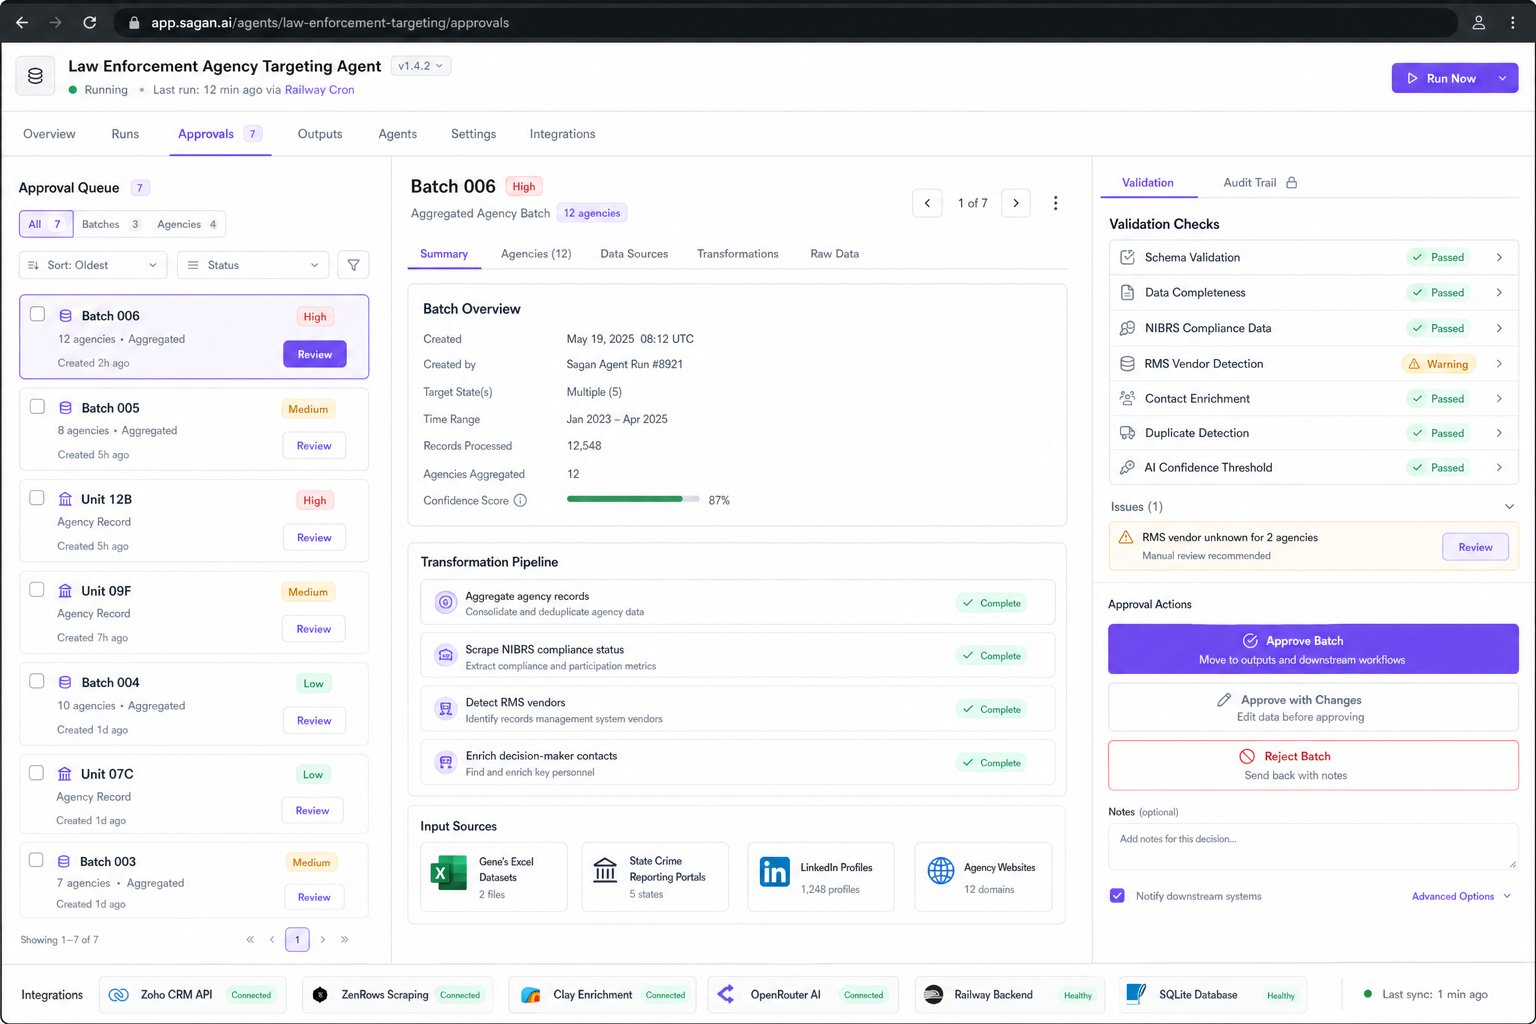Click the Reject Batch button
This screenshot has width=1536, height=1024.
(x=1313, y=765)
